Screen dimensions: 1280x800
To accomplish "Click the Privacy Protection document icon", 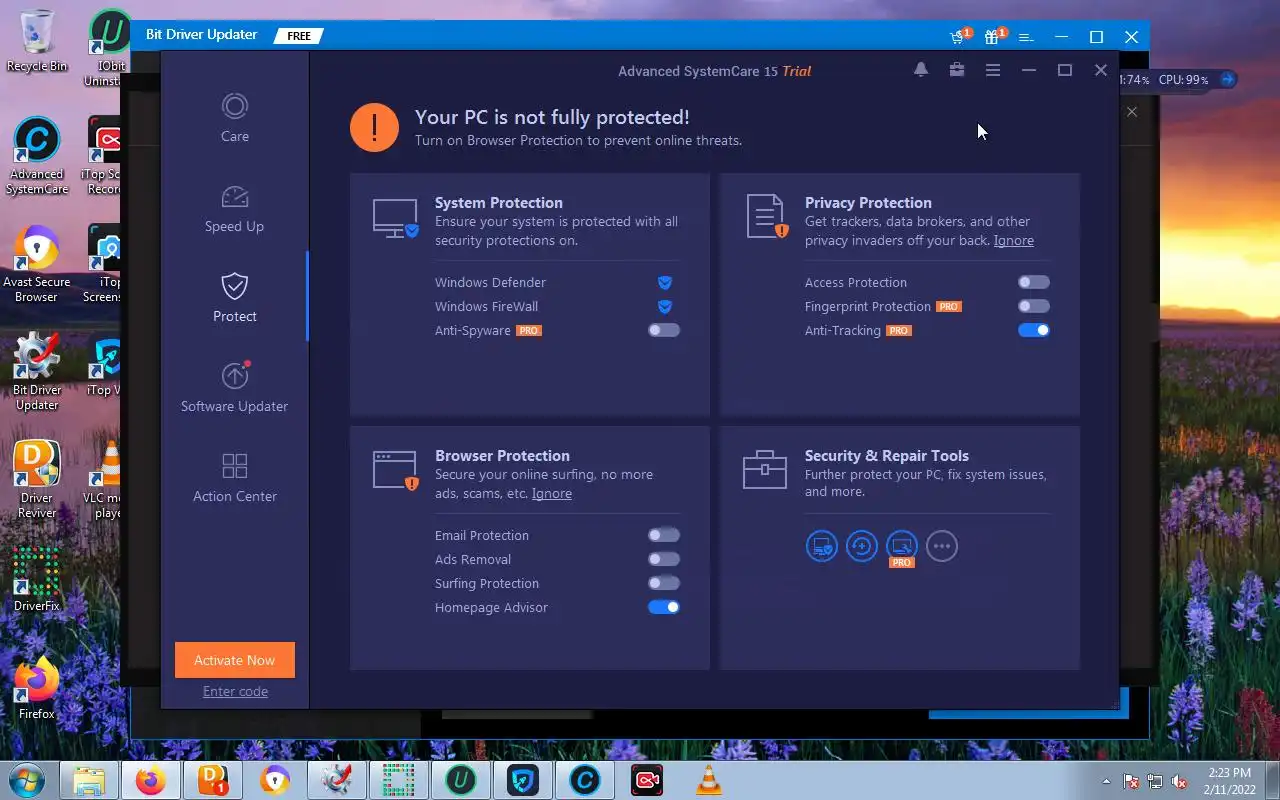I will [x=767, y=217].
